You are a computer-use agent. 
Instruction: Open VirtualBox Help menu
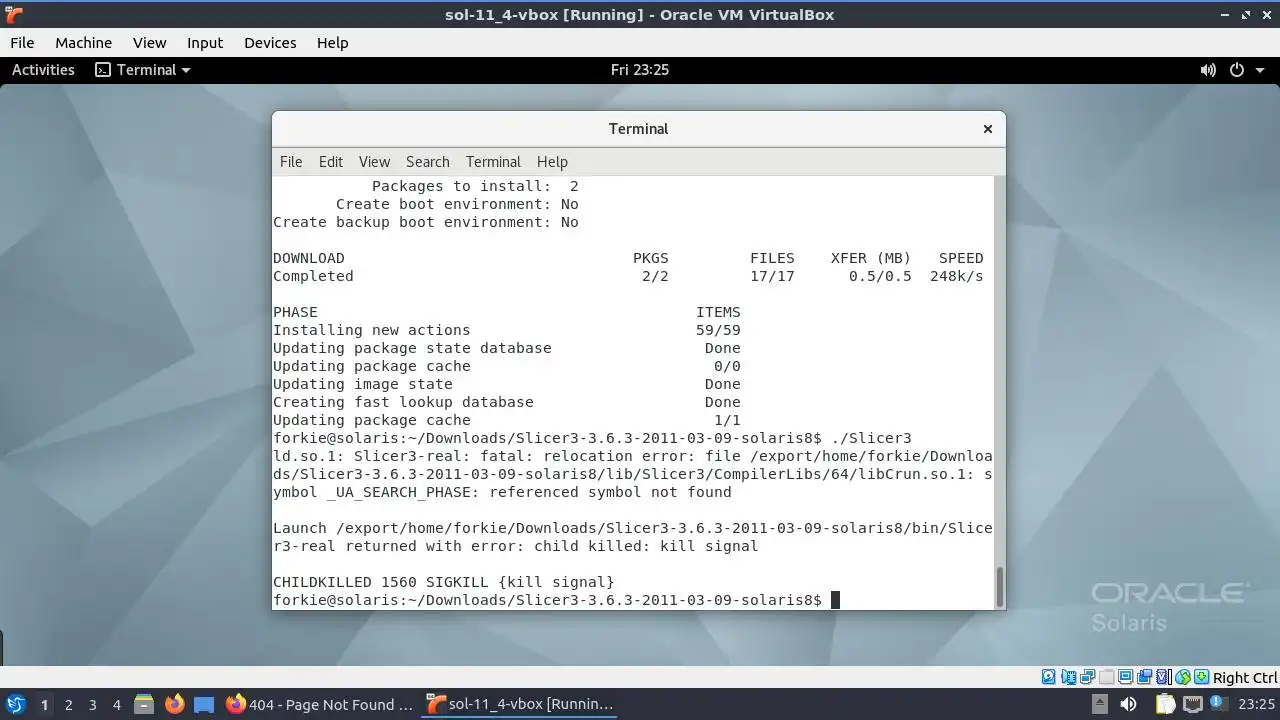click(332, 43)
